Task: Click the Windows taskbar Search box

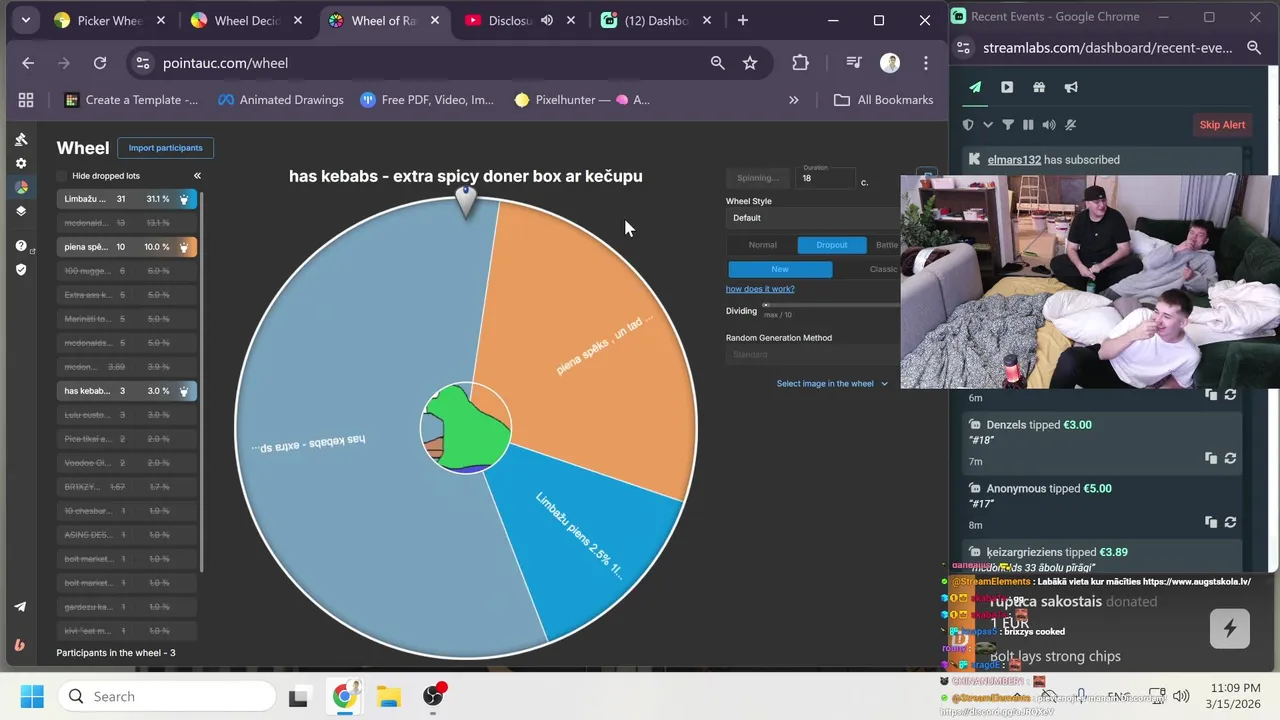Action: (166, 696)
